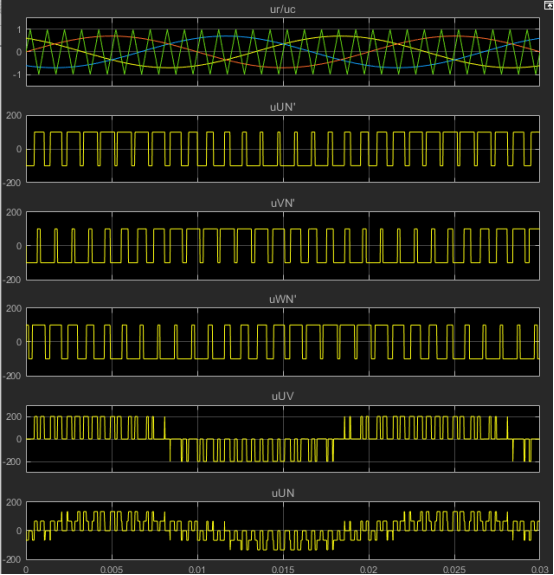Click inside the uUV line voltage display

tap(283, 439)
